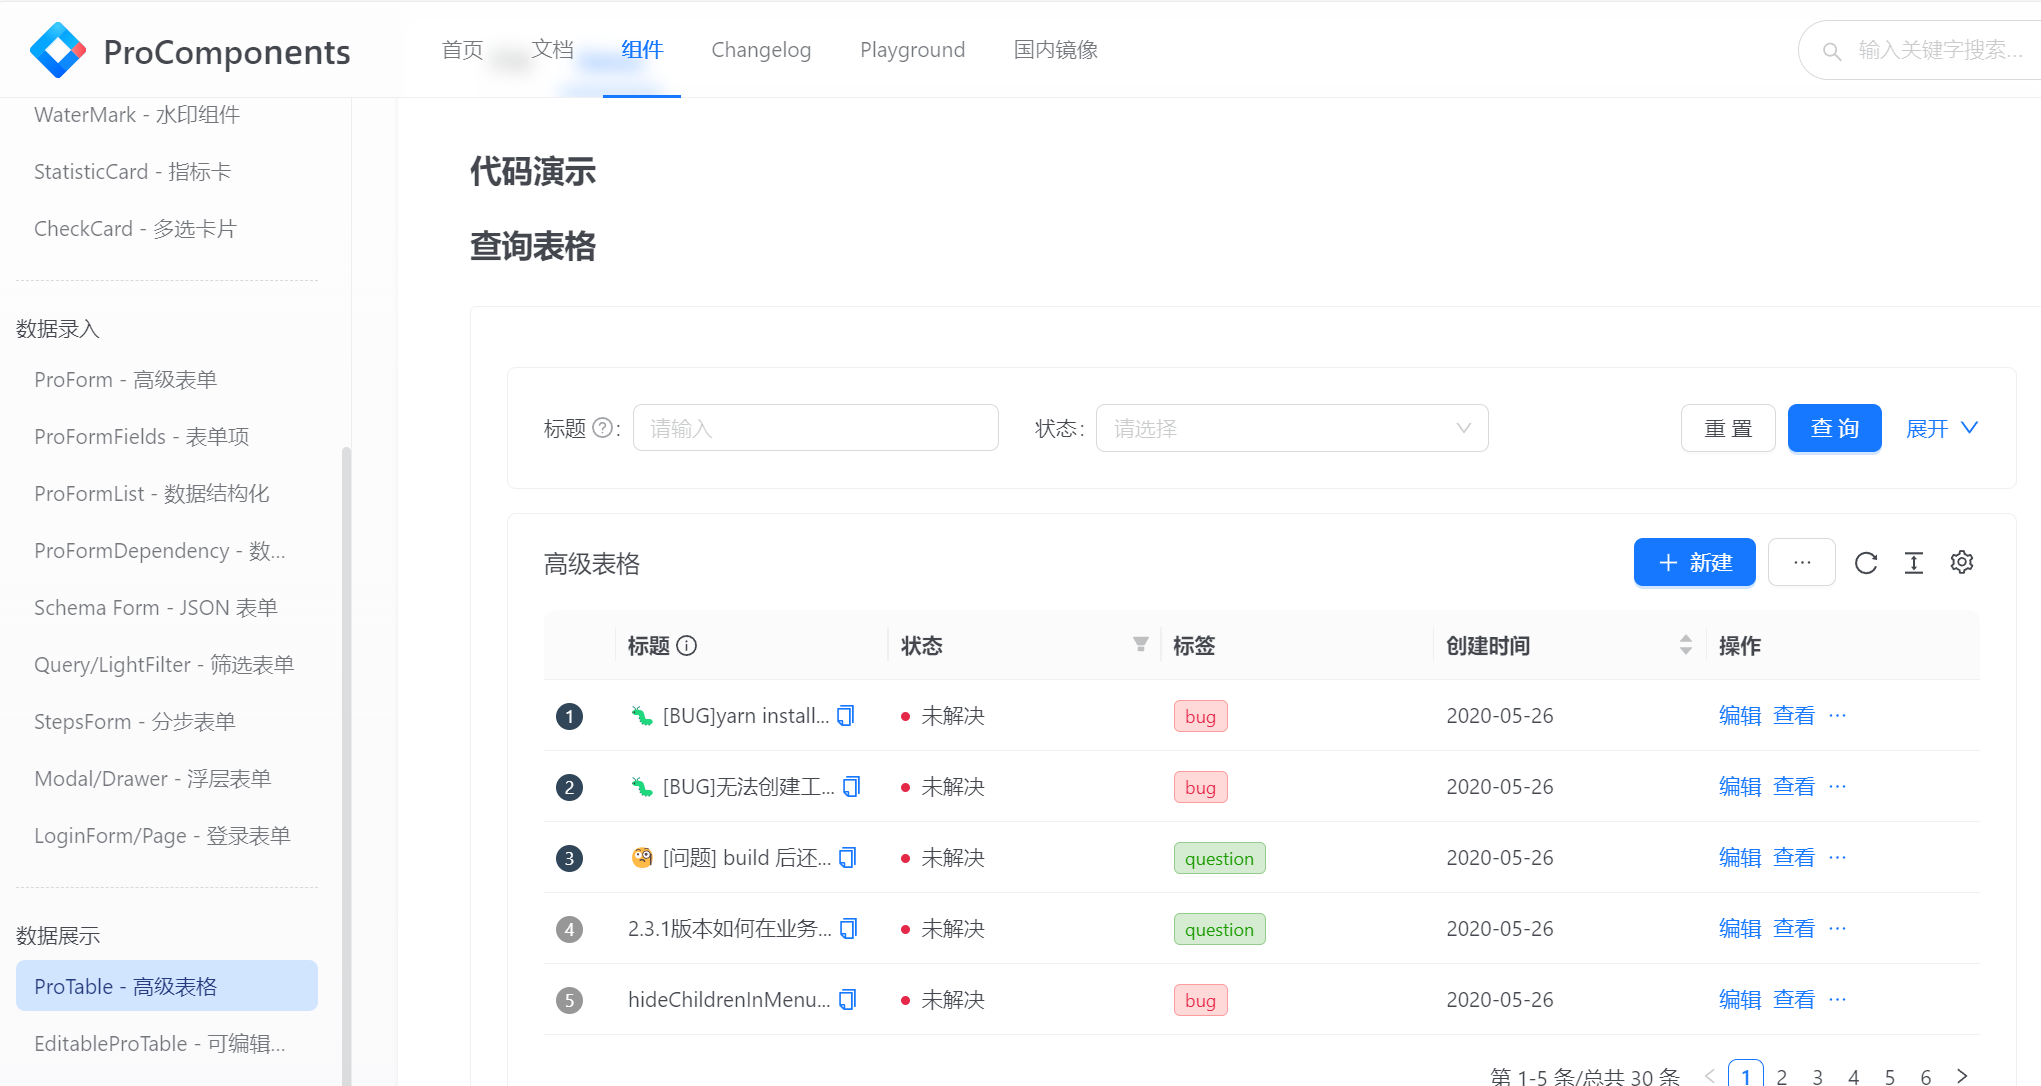Open WaterMark - 水印组件 in sidebar
Image resolution: width=2041 pixels, height=1086 pixels.
tap(137, 115)
